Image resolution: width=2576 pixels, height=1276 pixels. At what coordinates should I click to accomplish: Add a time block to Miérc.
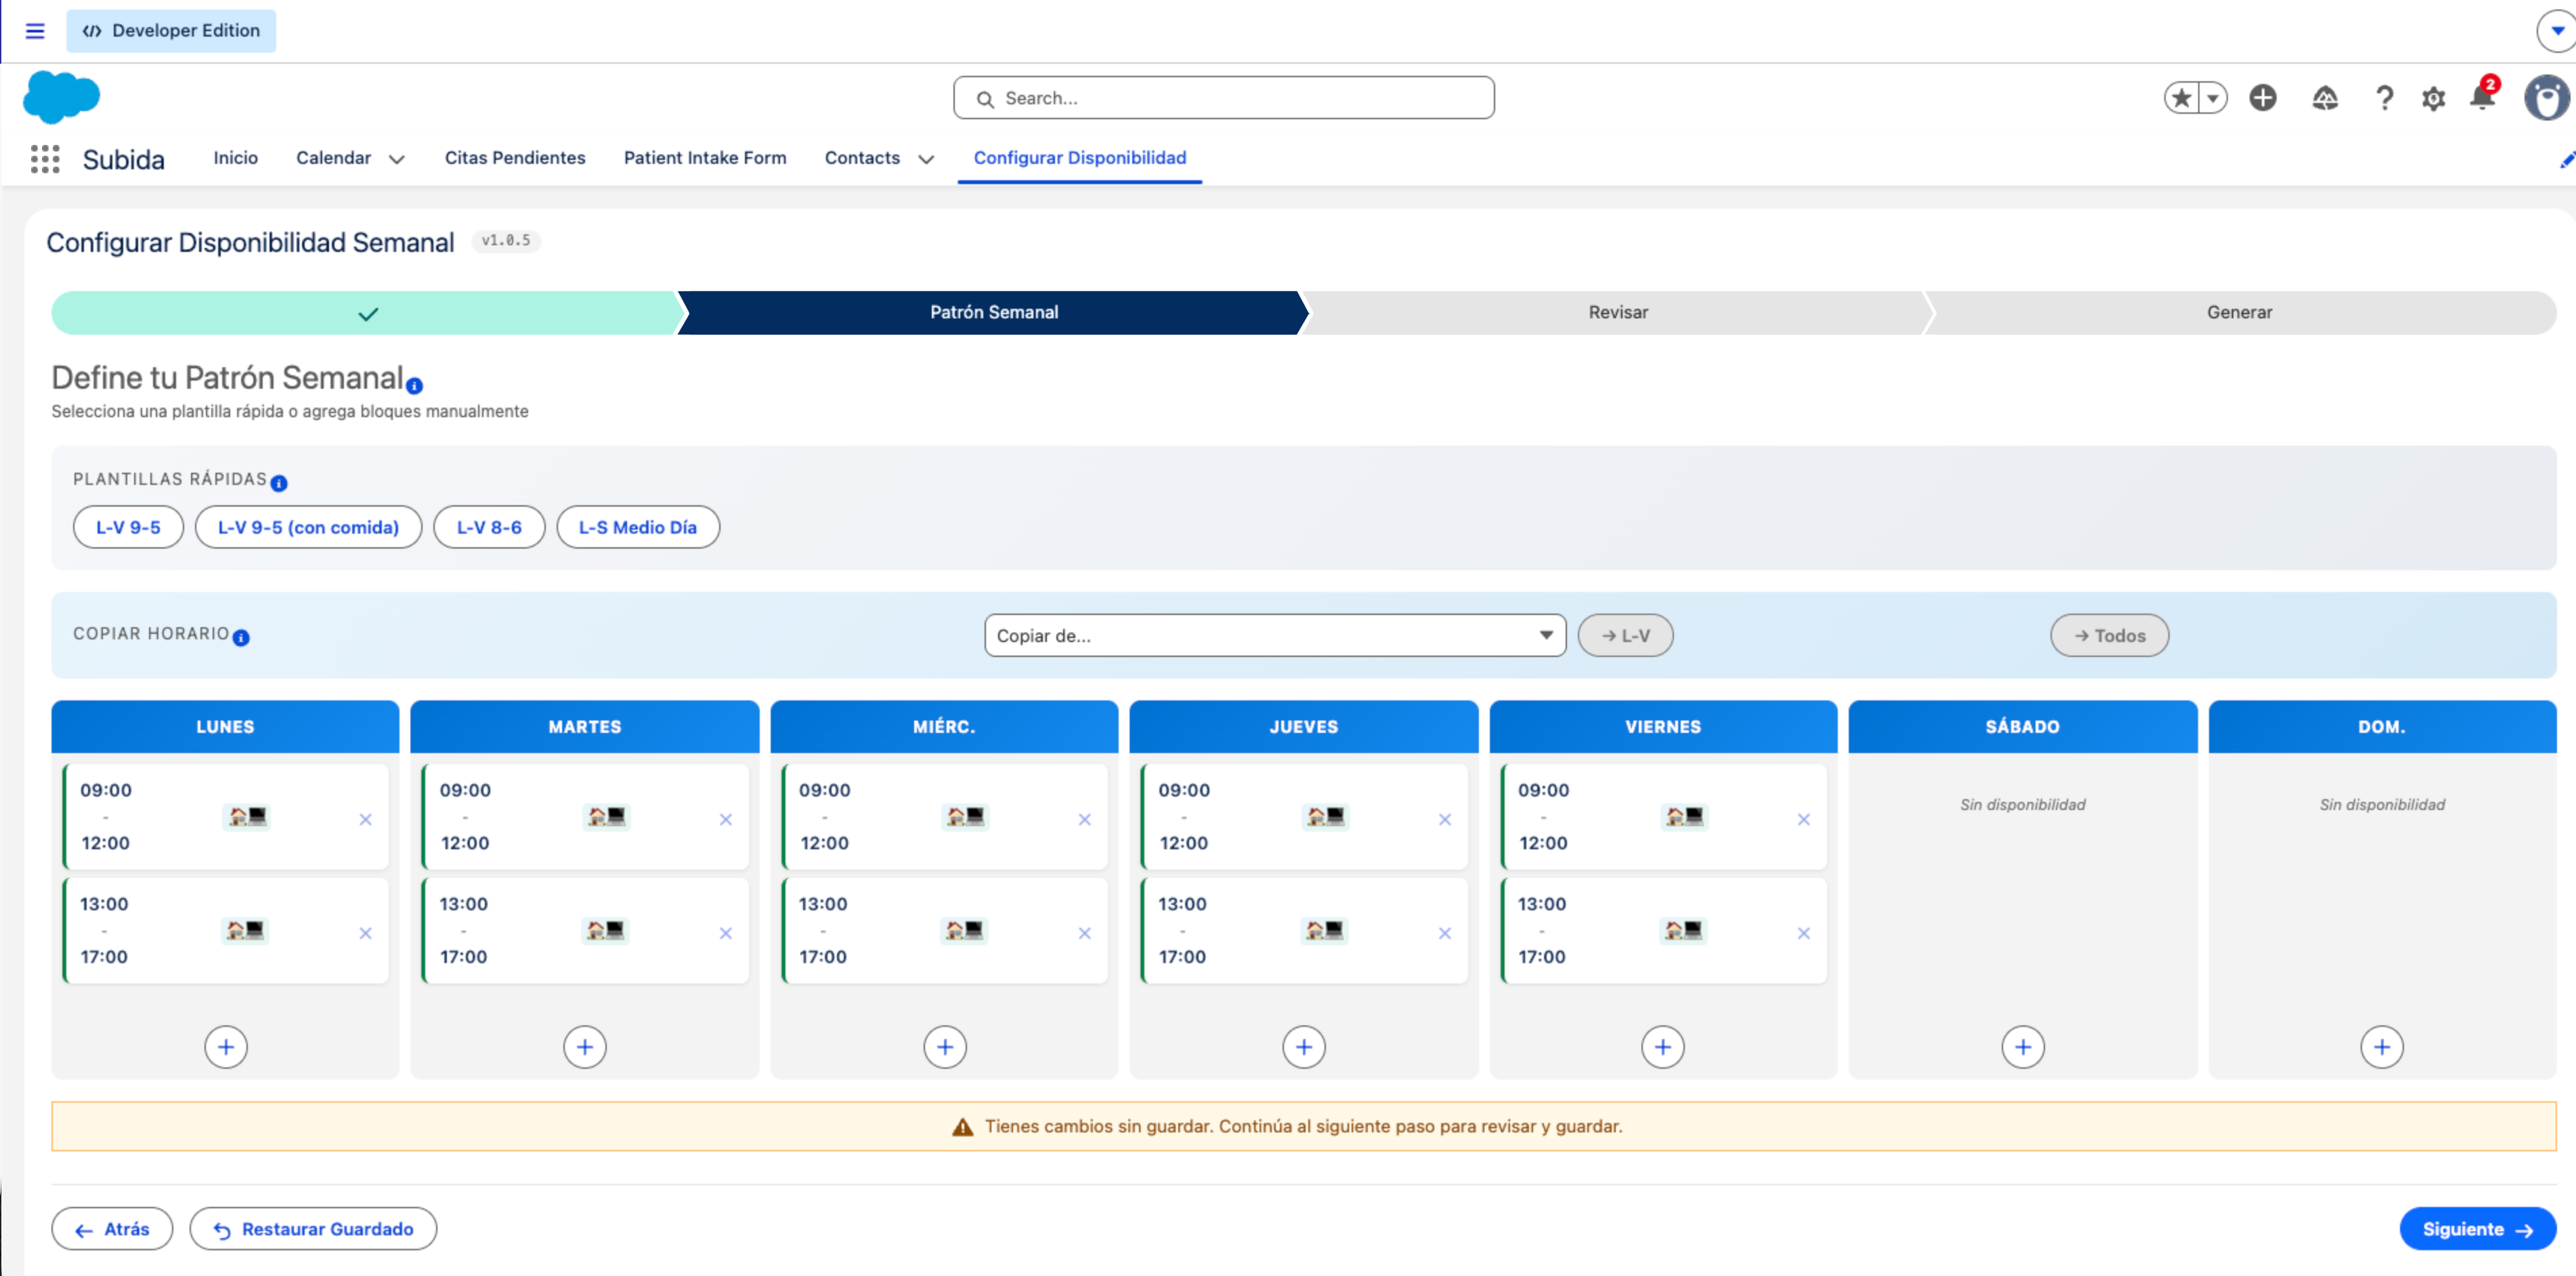pyautogui.click(x=945, y=1047)
